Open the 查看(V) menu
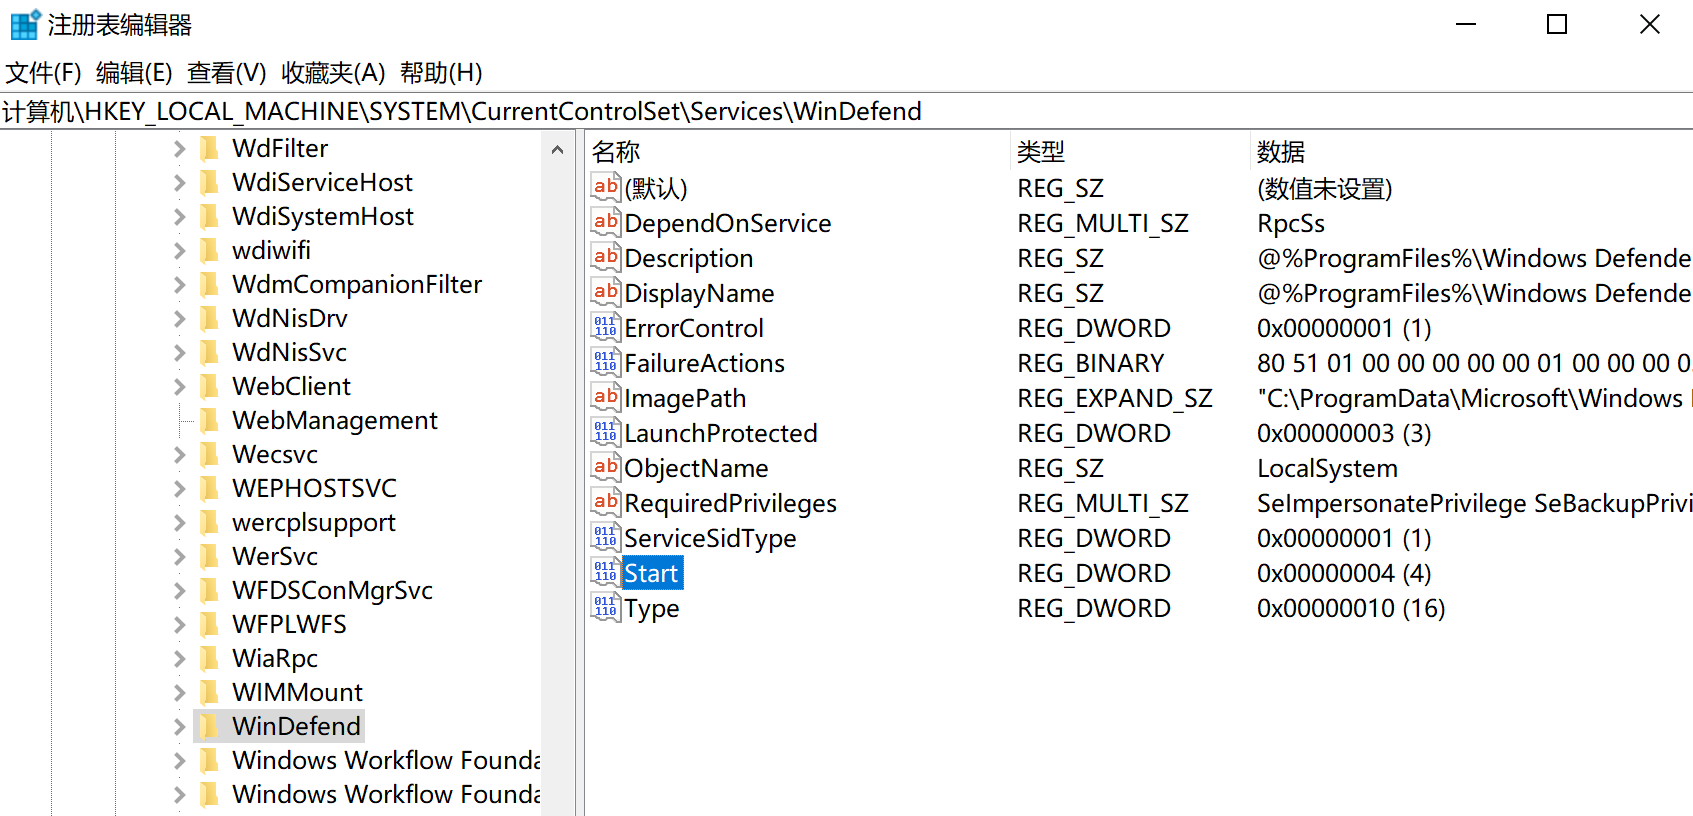Viewport: 1693px width, 816px height. coord(227,73)
